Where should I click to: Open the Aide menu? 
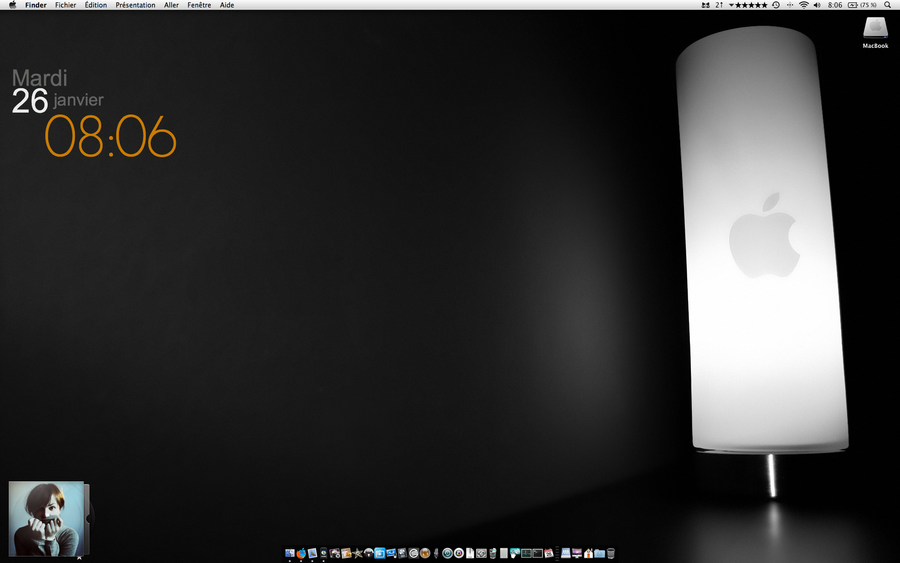click(227, 5)
